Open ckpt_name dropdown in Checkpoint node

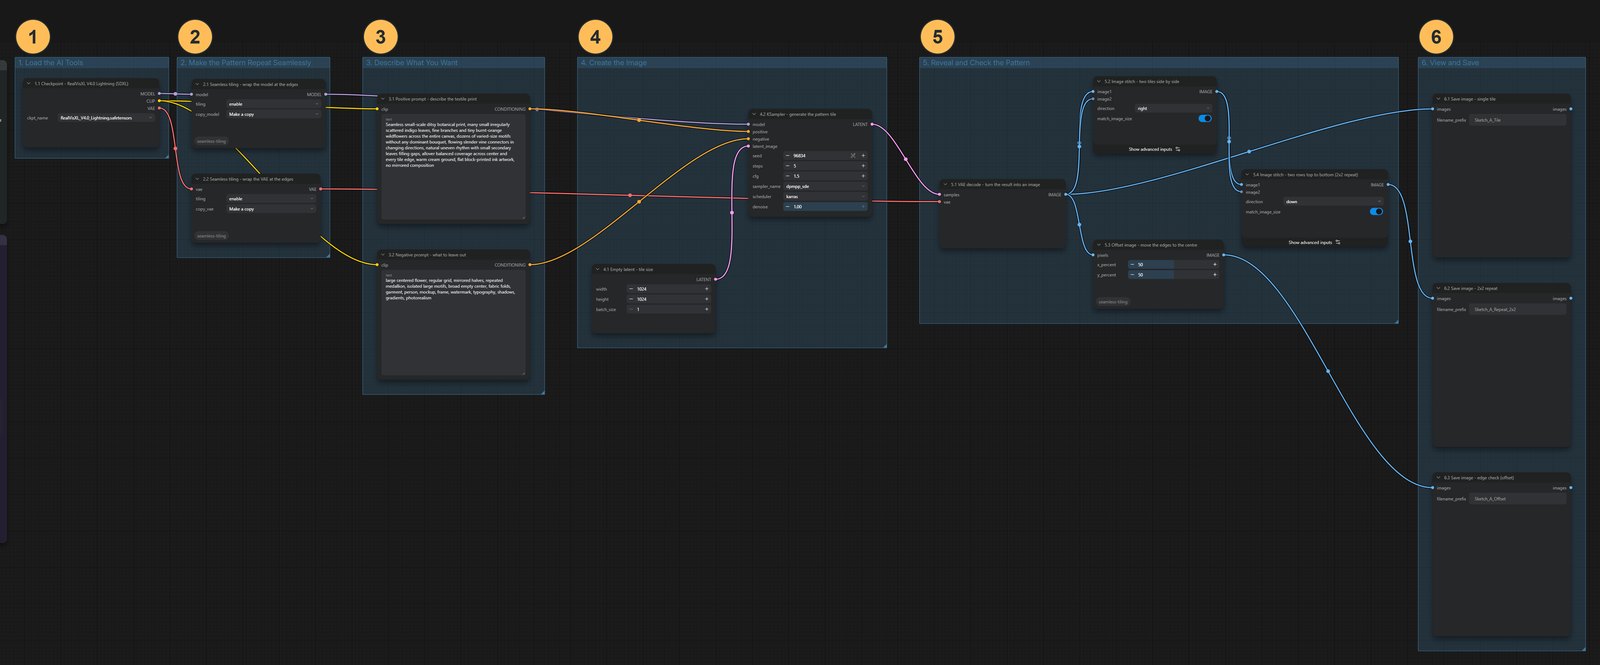click(x=105, y=118)
